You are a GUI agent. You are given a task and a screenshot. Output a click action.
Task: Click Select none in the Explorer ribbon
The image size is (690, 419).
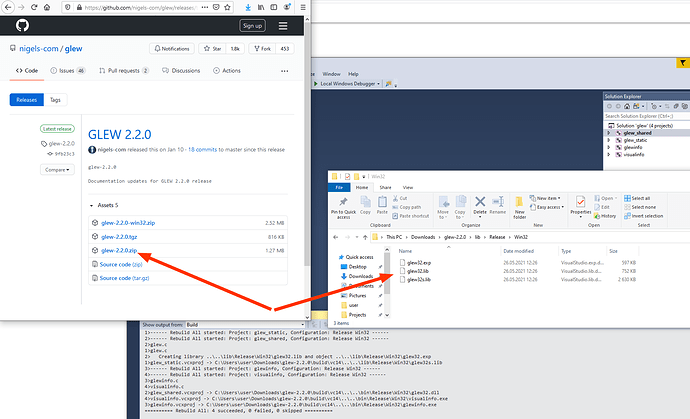point(640,207)
